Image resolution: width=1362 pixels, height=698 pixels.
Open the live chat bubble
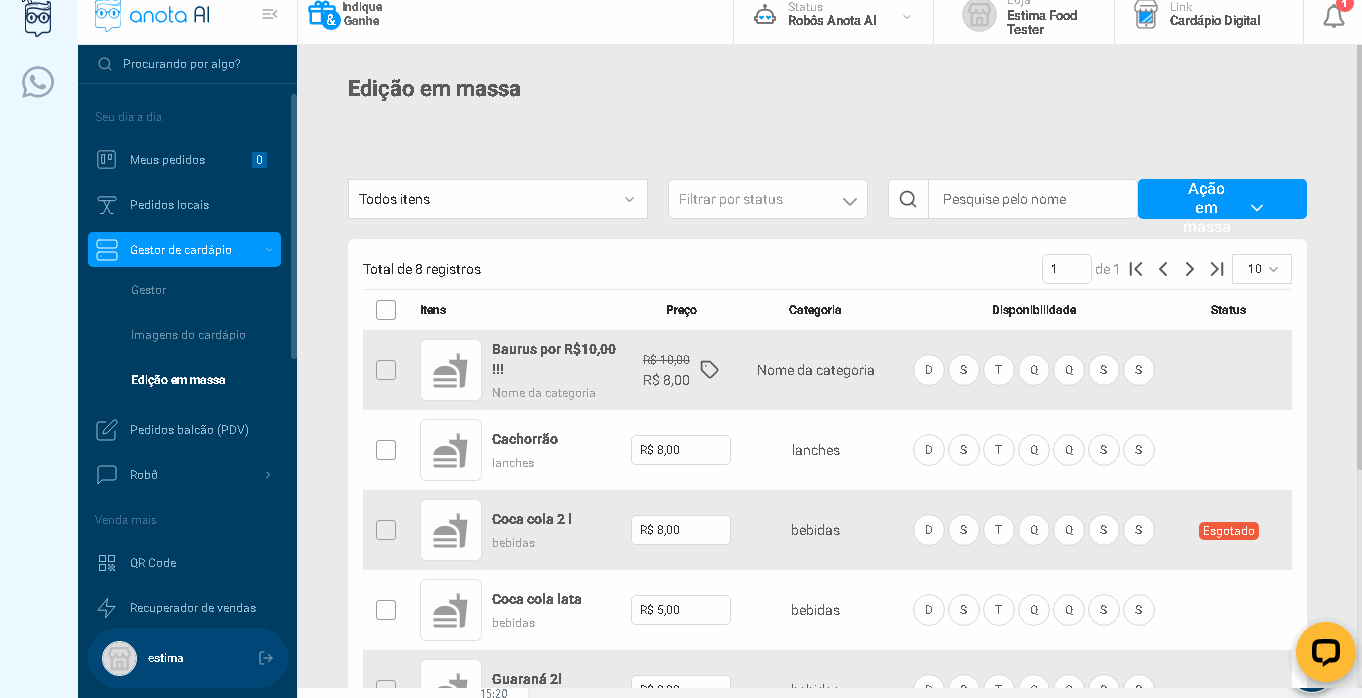(x=1325, y=652)
